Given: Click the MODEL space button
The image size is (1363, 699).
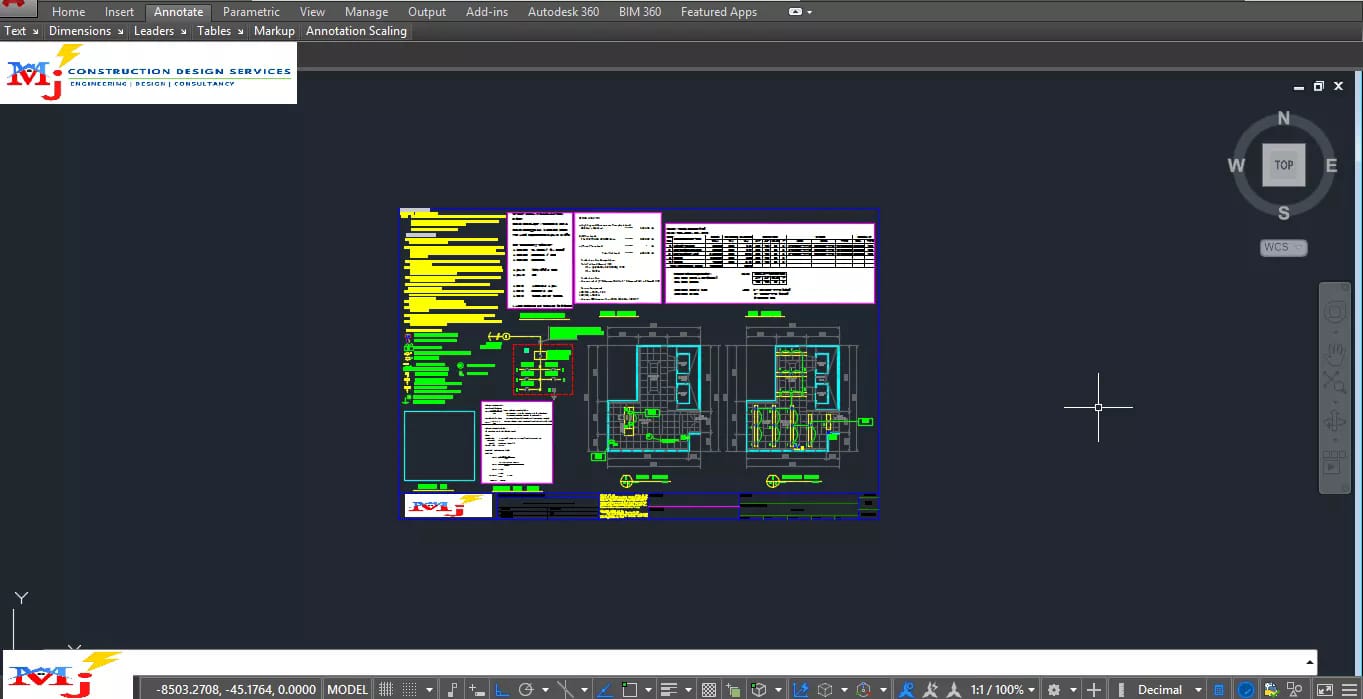Looking at the screenshot, I should pyautogui.click(x=348, y=689).
